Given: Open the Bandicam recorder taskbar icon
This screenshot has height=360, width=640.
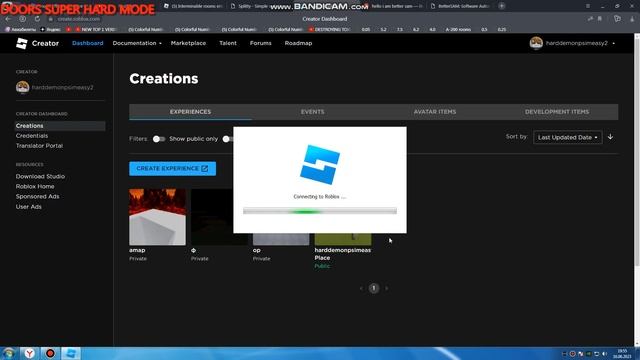Looking at the screenshot, I should coord(50,353).
